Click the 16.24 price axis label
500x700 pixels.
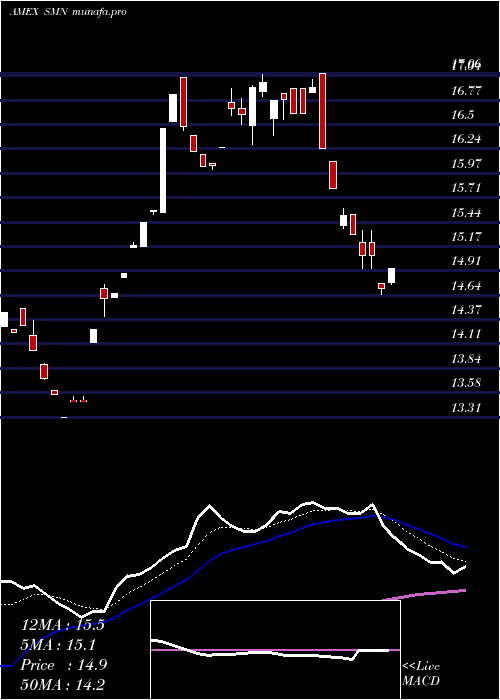point(466,139)
